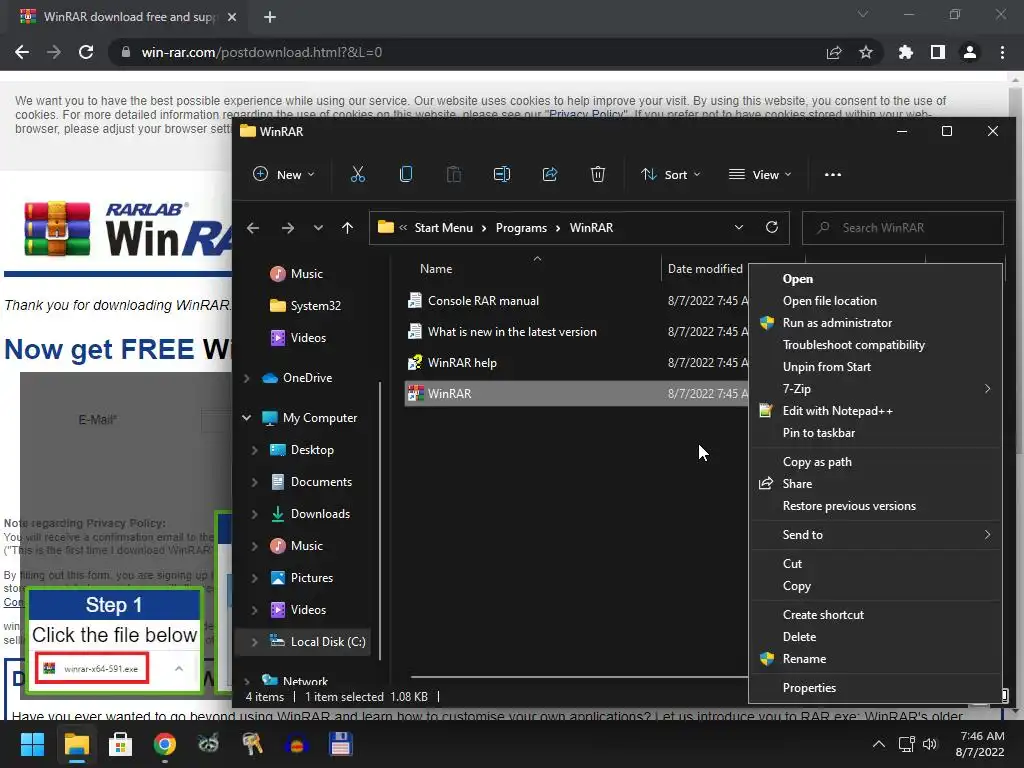Screen dimensions: 1024x768
Task: Expand Local Disk (C:) tree node
Action: tap(254, 642)
